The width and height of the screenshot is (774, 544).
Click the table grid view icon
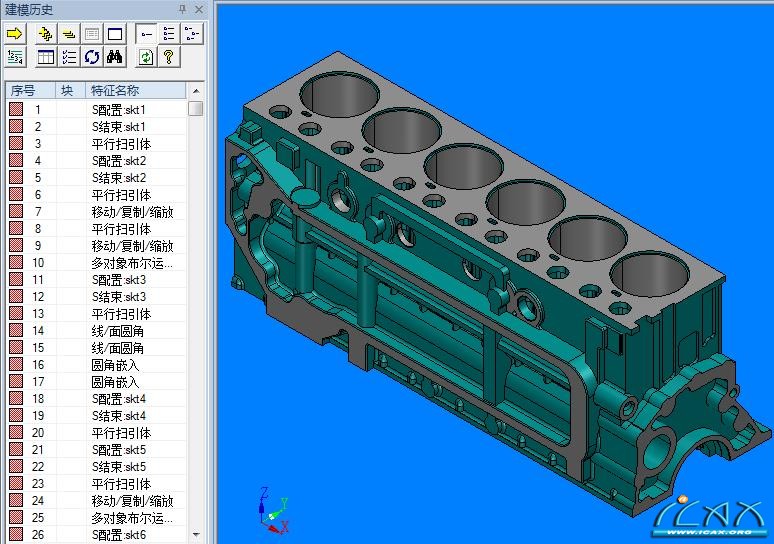[46, 57]
